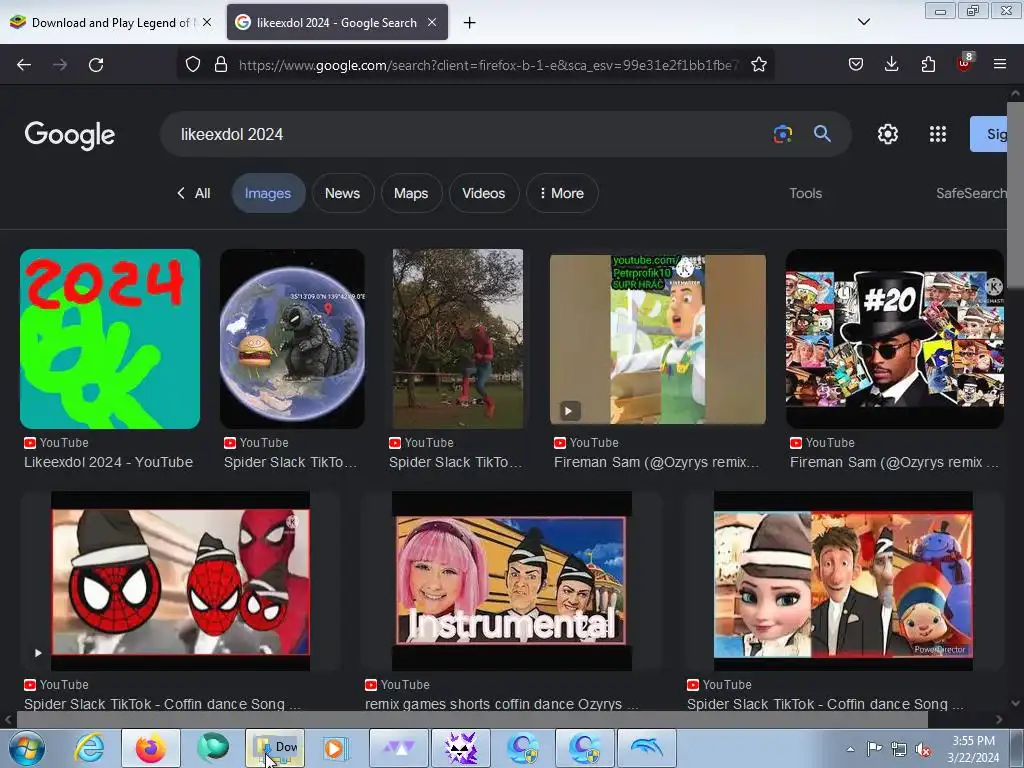Click the remix games shorts coffin dance link

[502, 704]
